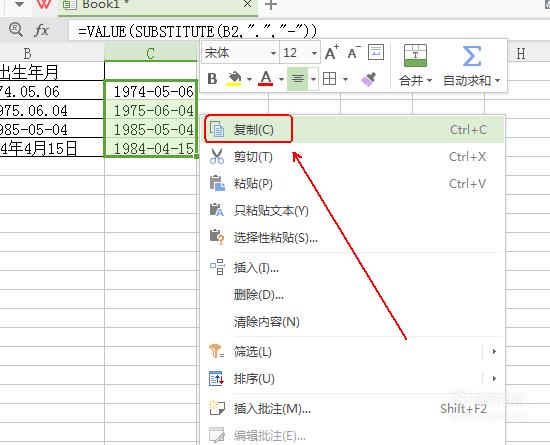Select the 出生年月 header cell
The height and width of the screenshot is (445, 550).
coord(52,71)
